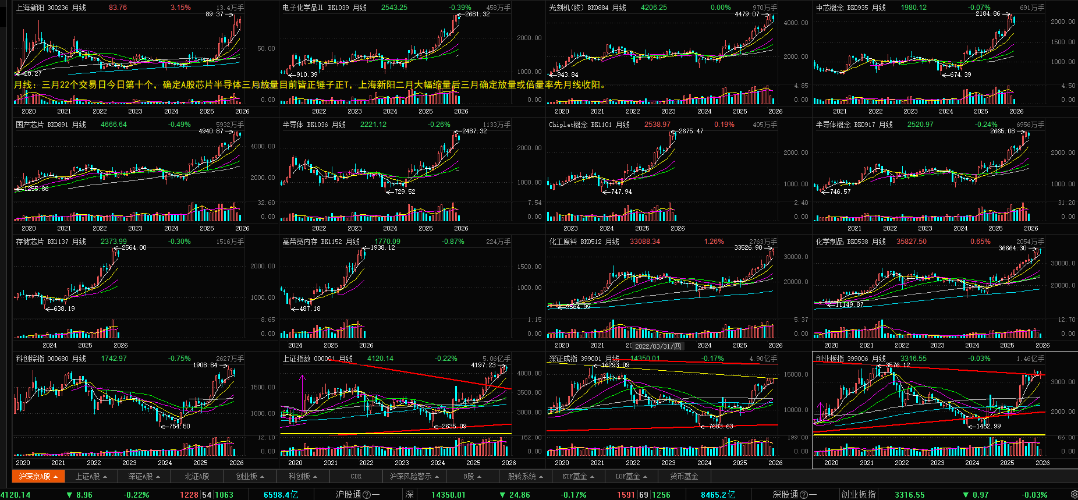Open the 上证A股 tab dropdown
The height and width of the screenshot is (500, 1078).
[x=105, y=477]
